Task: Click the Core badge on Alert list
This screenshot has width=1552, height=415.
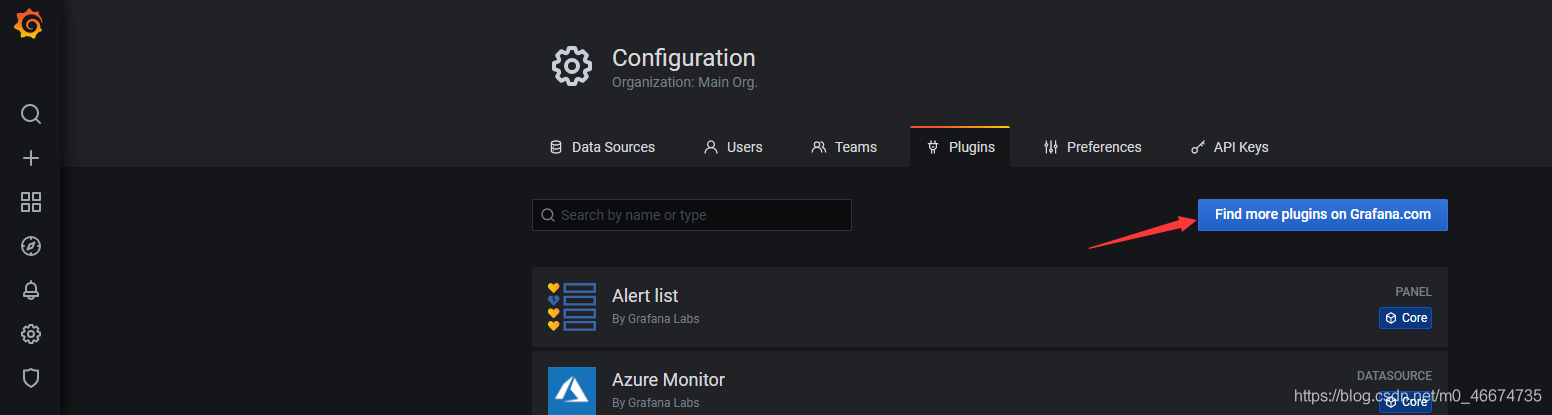Action: pyautogui.click(x=1405, y=318)
